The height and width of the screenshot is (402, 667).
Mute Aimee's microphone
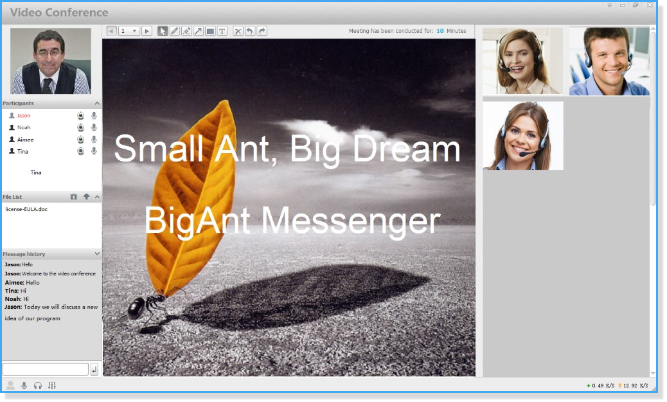94,140
